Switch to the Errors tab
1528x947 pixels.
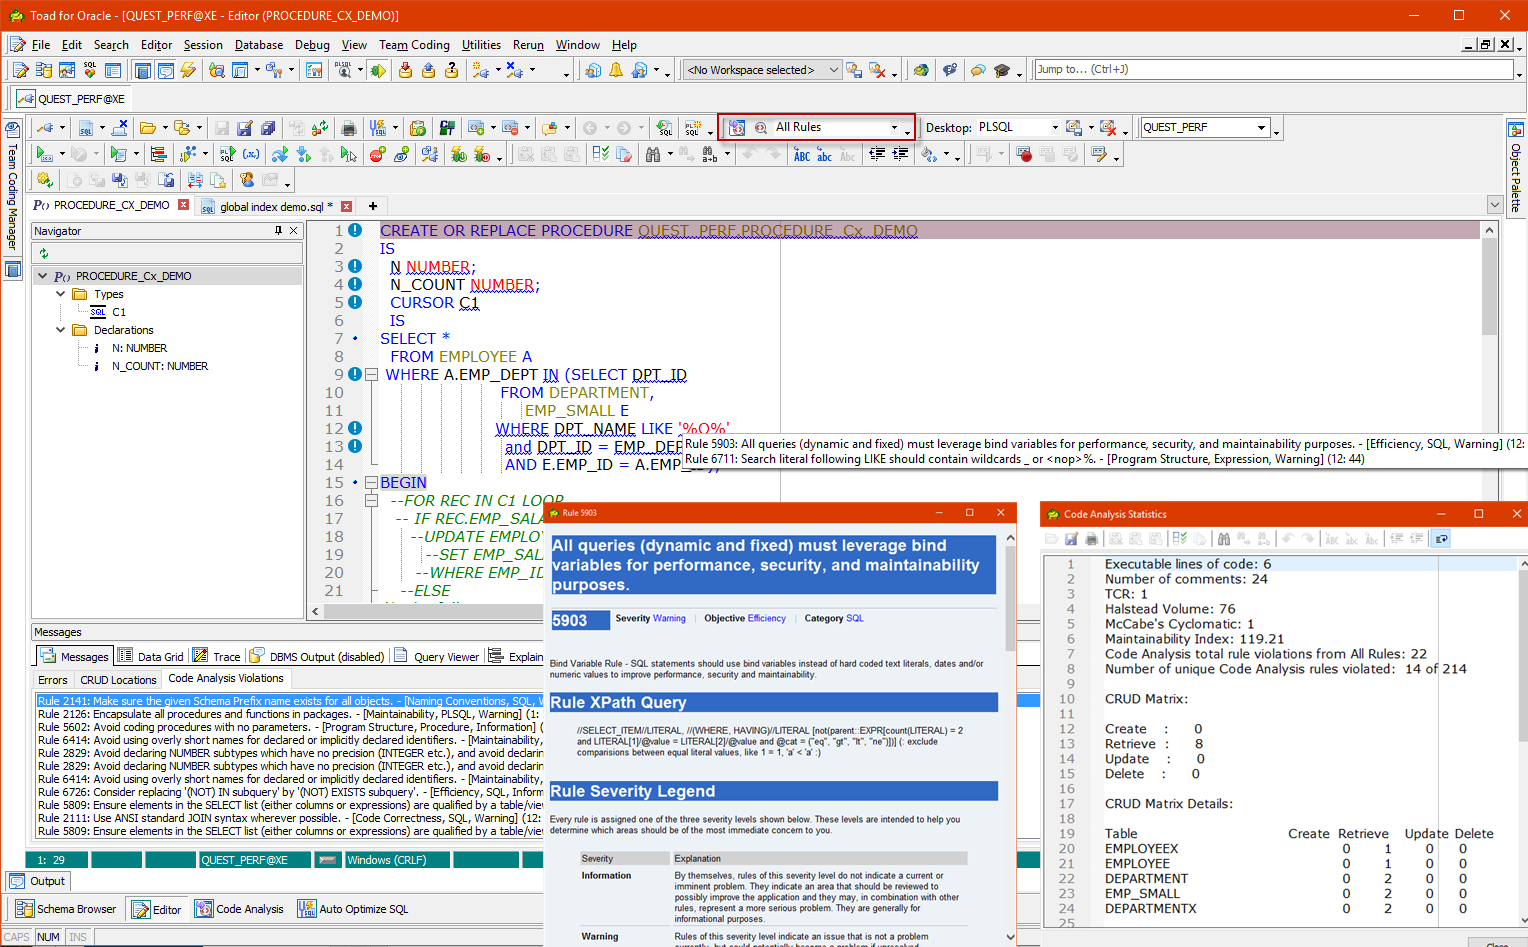tap(53, 680)
